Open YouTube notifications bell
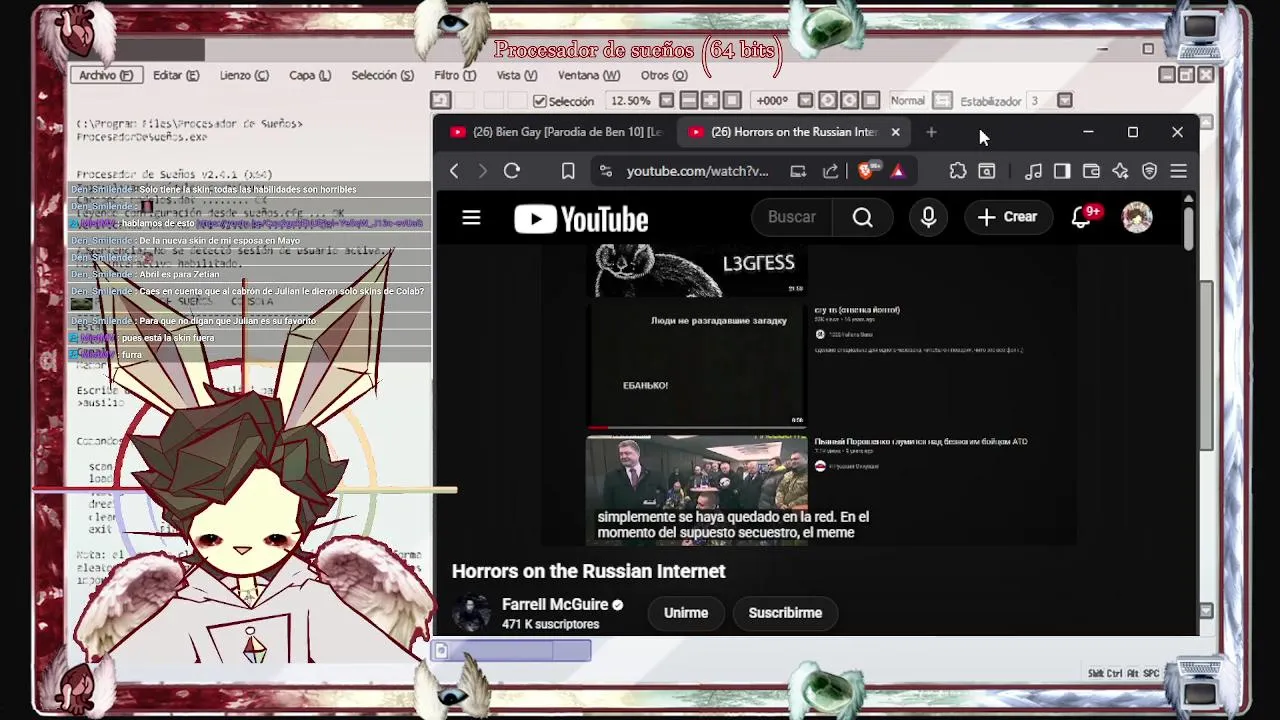The image size is (1280, 720). [1081, 217]
